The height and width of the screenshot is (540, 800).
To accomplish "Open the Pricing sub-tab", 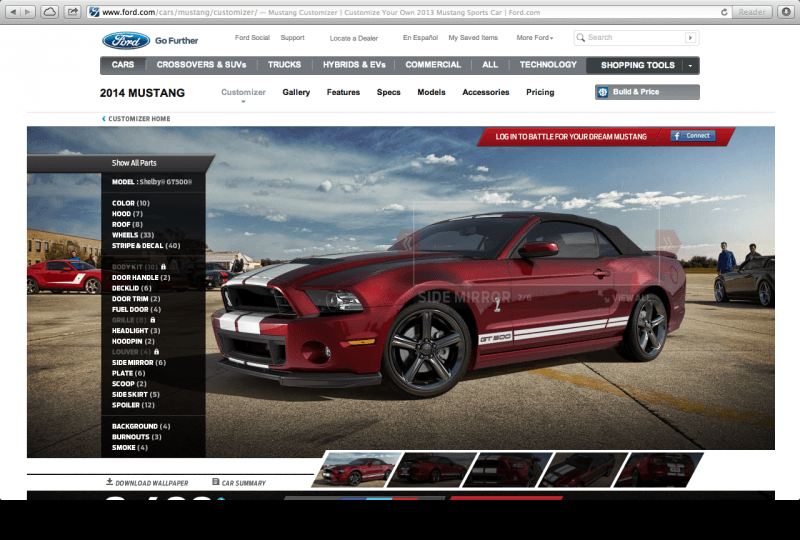I will [540, 92].
